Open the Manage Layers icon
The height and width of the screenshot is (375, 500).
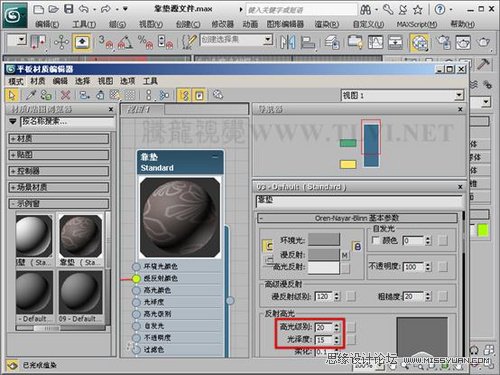[x=332, y=42]
